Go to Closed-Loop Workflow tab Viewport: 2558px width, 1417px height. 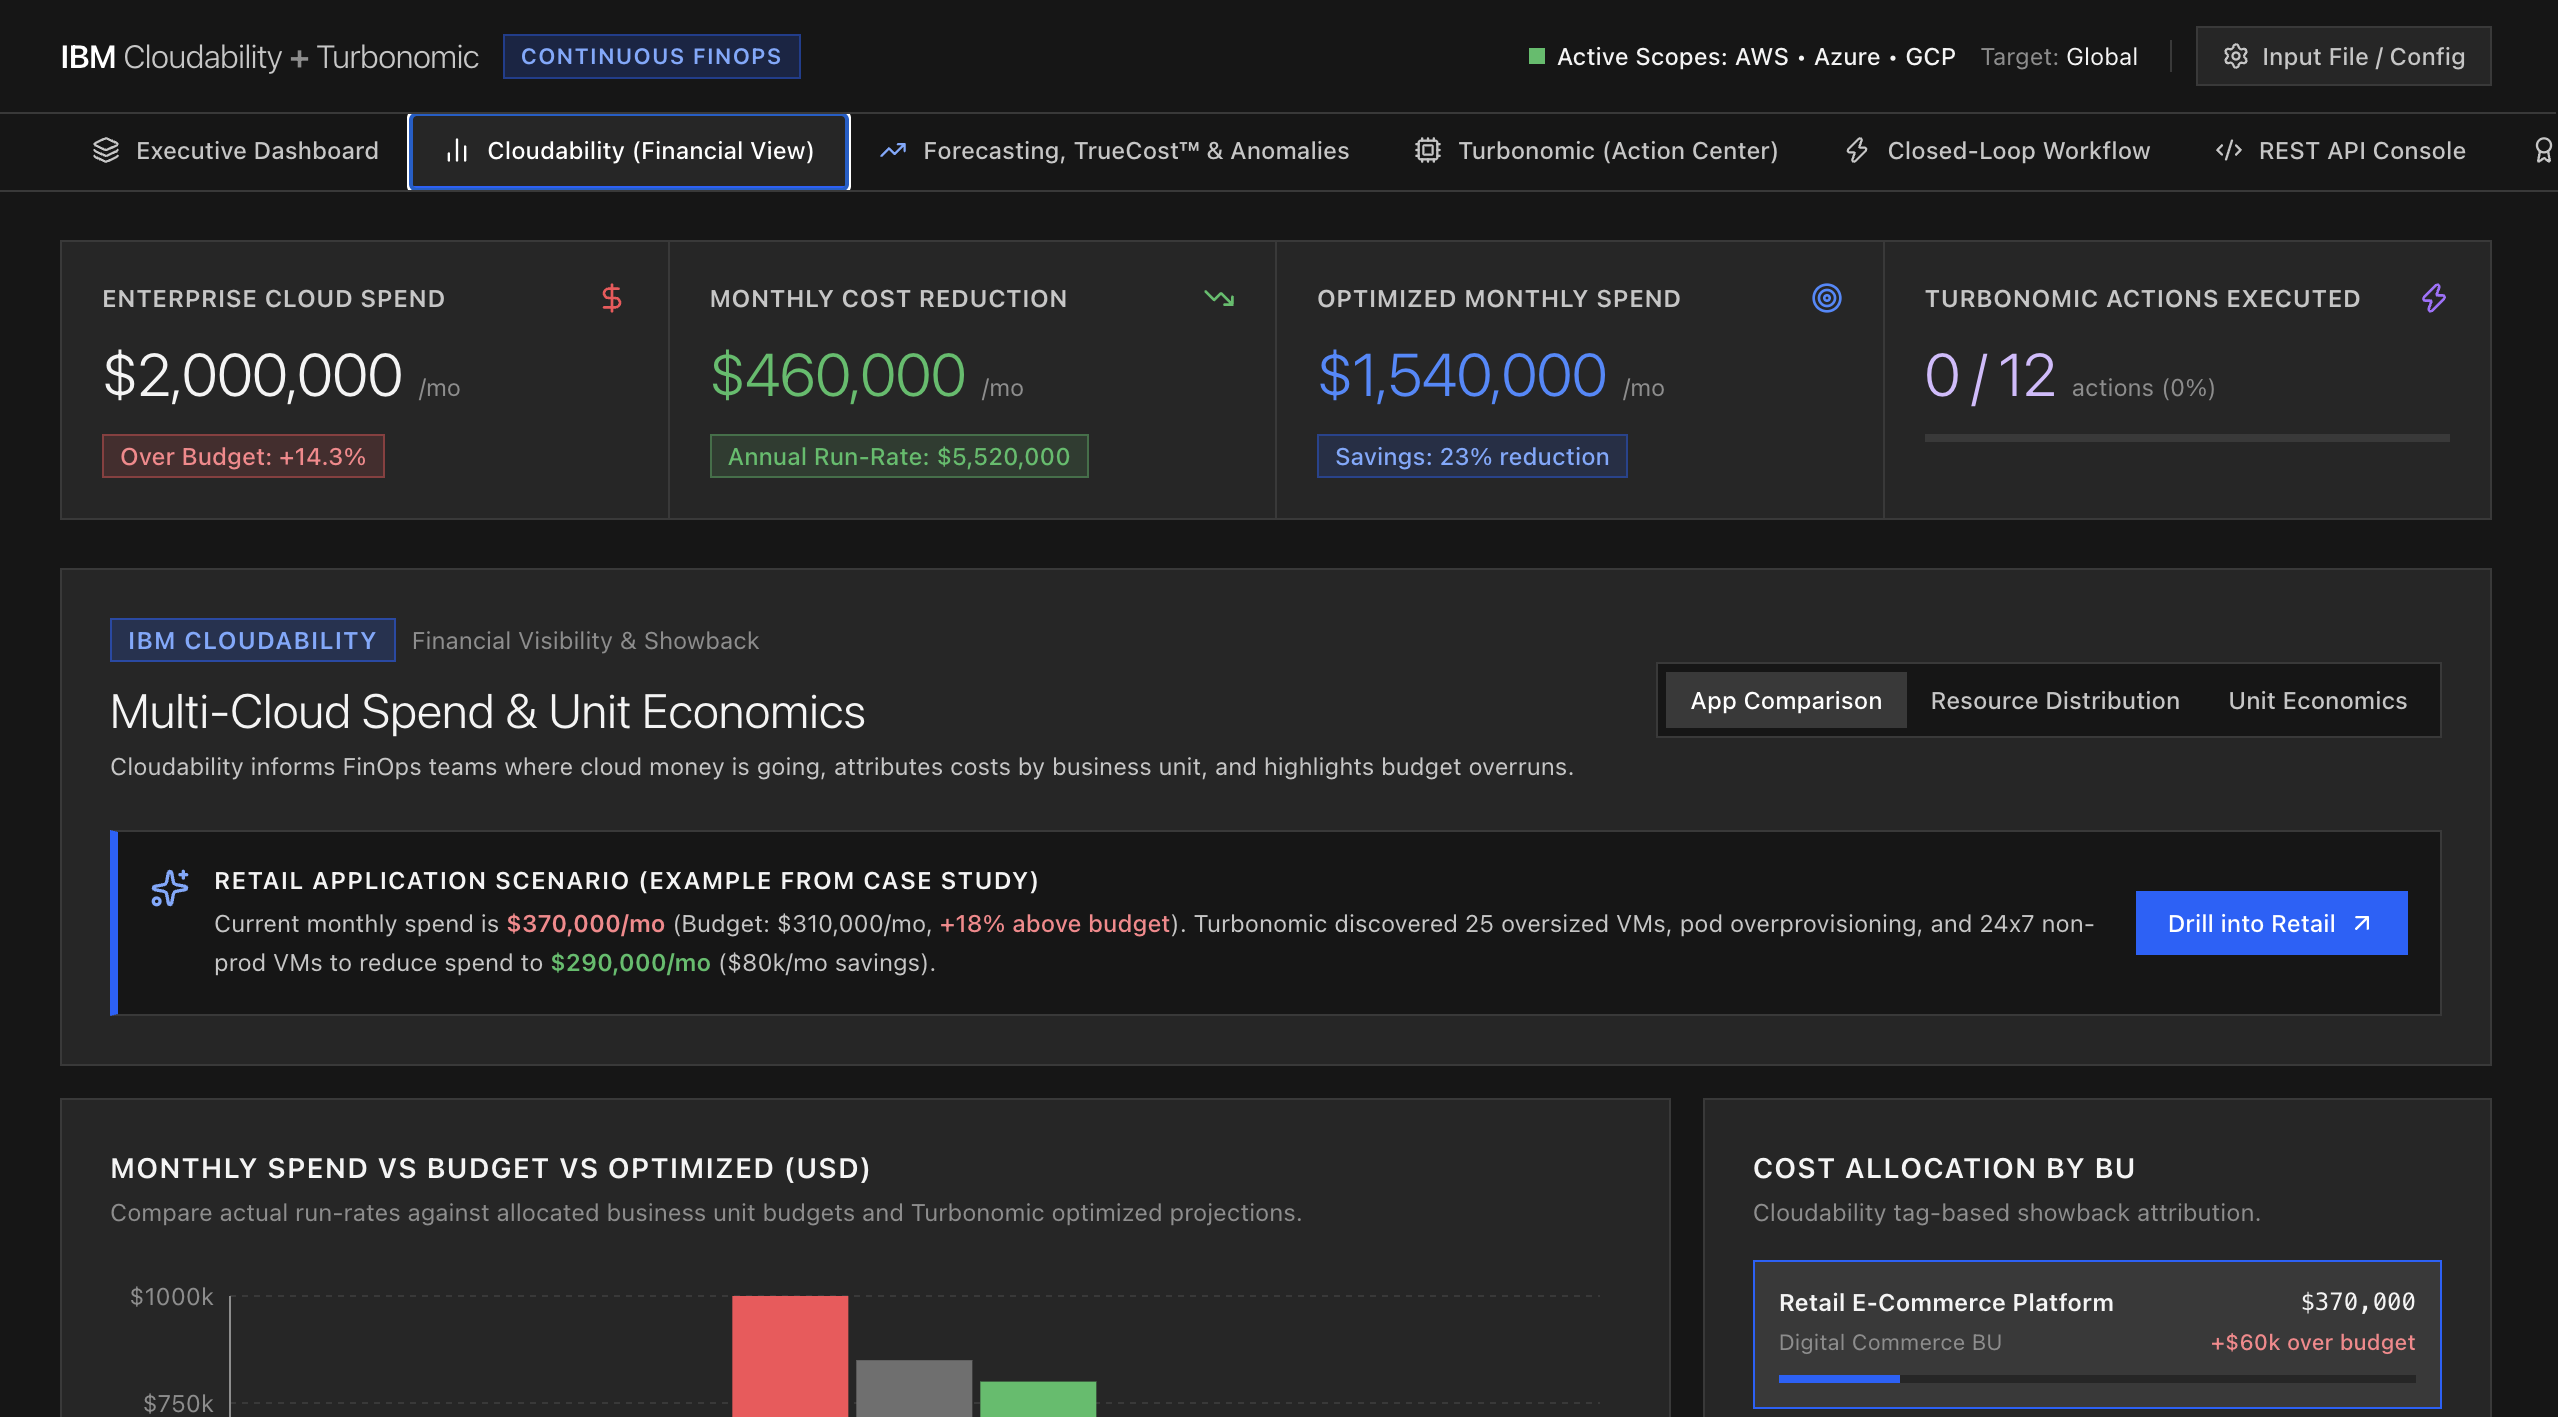pos(1997,151)
